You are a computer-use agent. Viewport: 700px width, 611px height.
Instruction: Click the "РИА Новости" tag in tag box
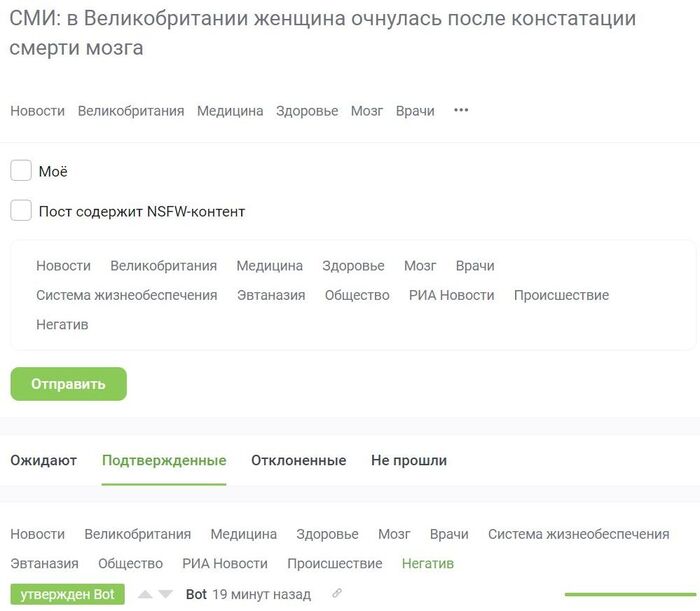451,295
